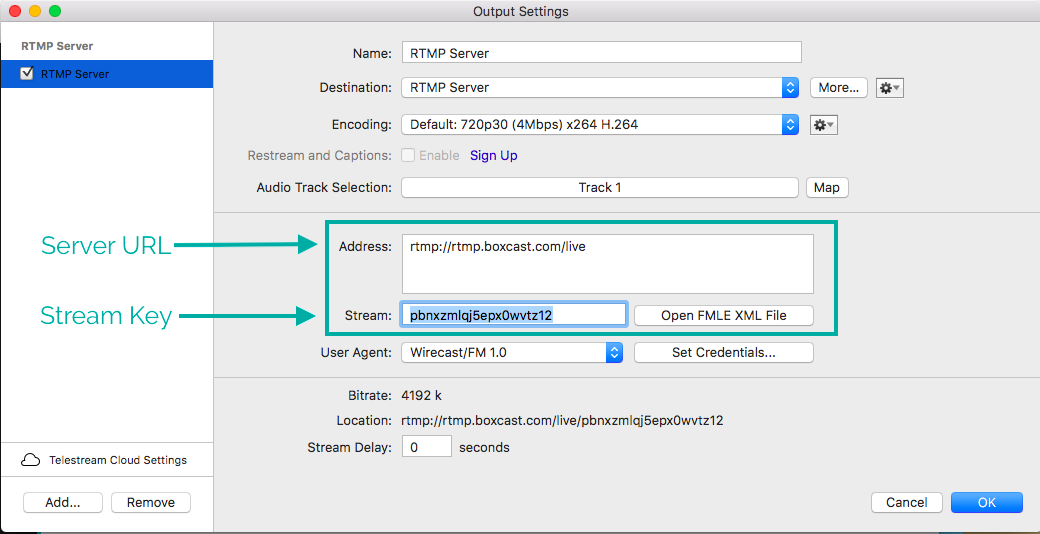
Task: Click the gear icon beside Encoding dropdown
Action: [x=823, y=125]
